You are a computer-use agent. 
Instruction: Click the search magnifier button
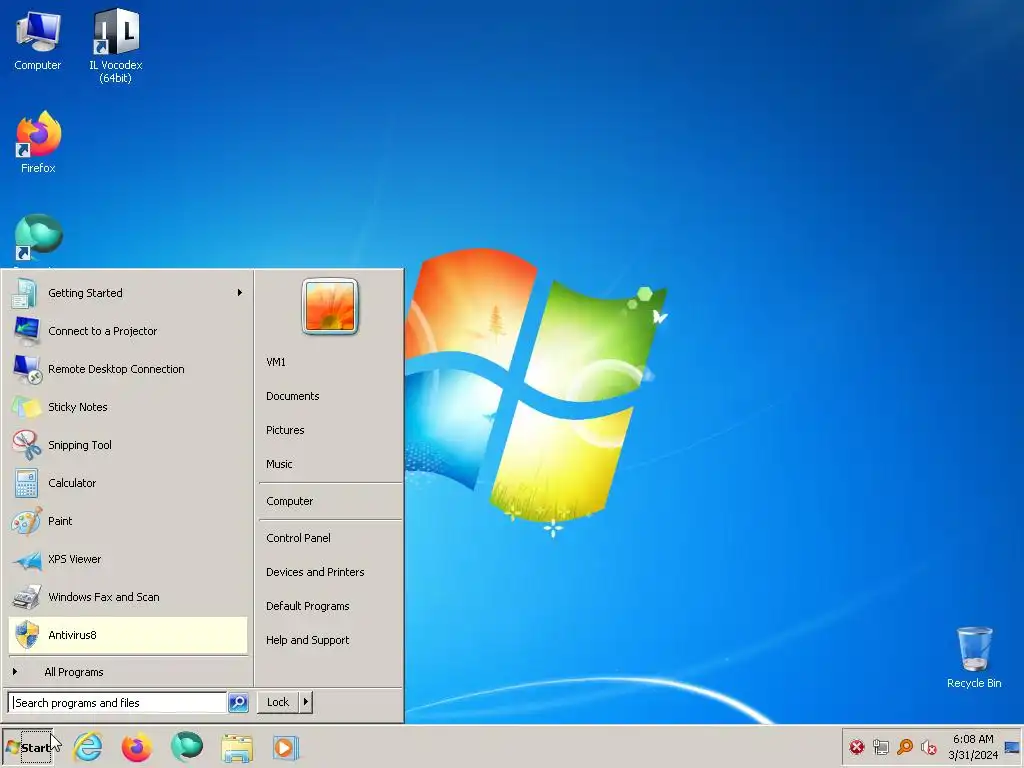238,702
